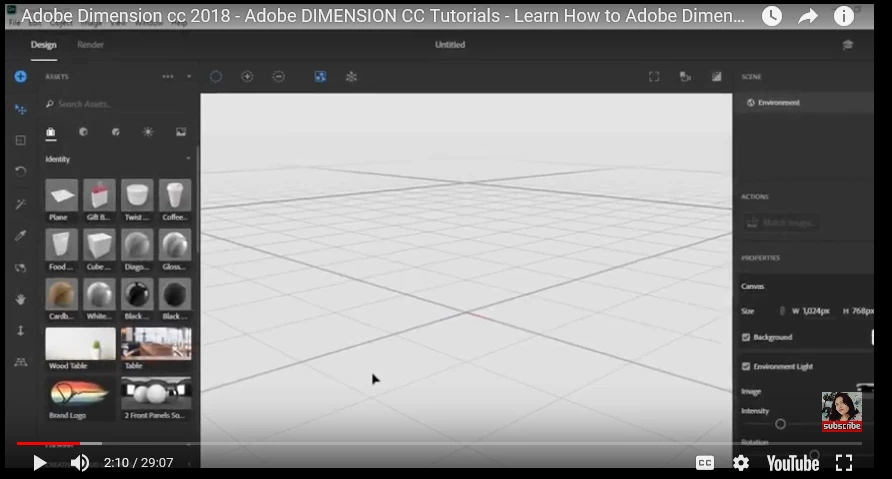Switch to the Design tab

coord(43,45)
